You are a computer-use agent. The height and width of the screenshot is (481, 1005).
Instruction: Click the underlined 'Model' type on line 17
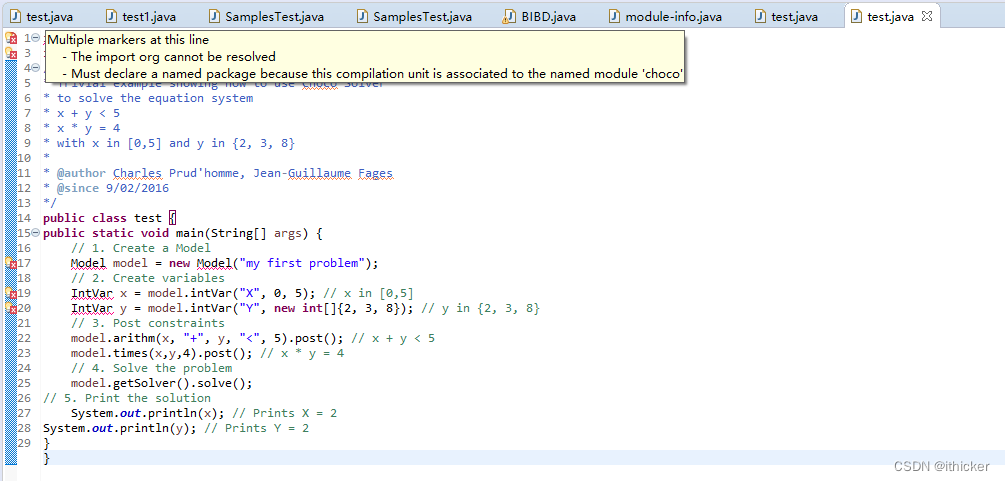pos(88,263)
